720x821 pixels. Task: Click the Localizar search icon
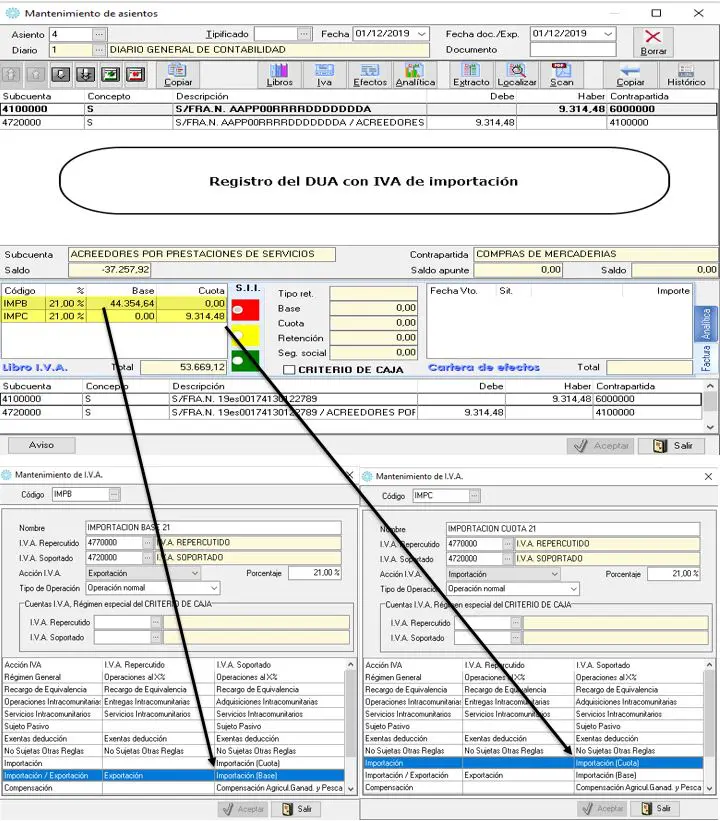(x=518, y=75)
